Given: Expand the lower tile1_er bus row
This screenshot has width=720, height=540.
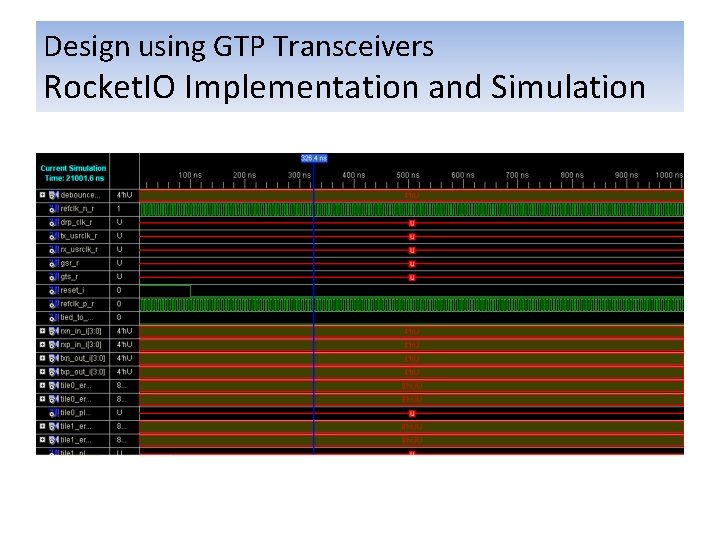Looking at the screenshot, I should tap(42, 439).
